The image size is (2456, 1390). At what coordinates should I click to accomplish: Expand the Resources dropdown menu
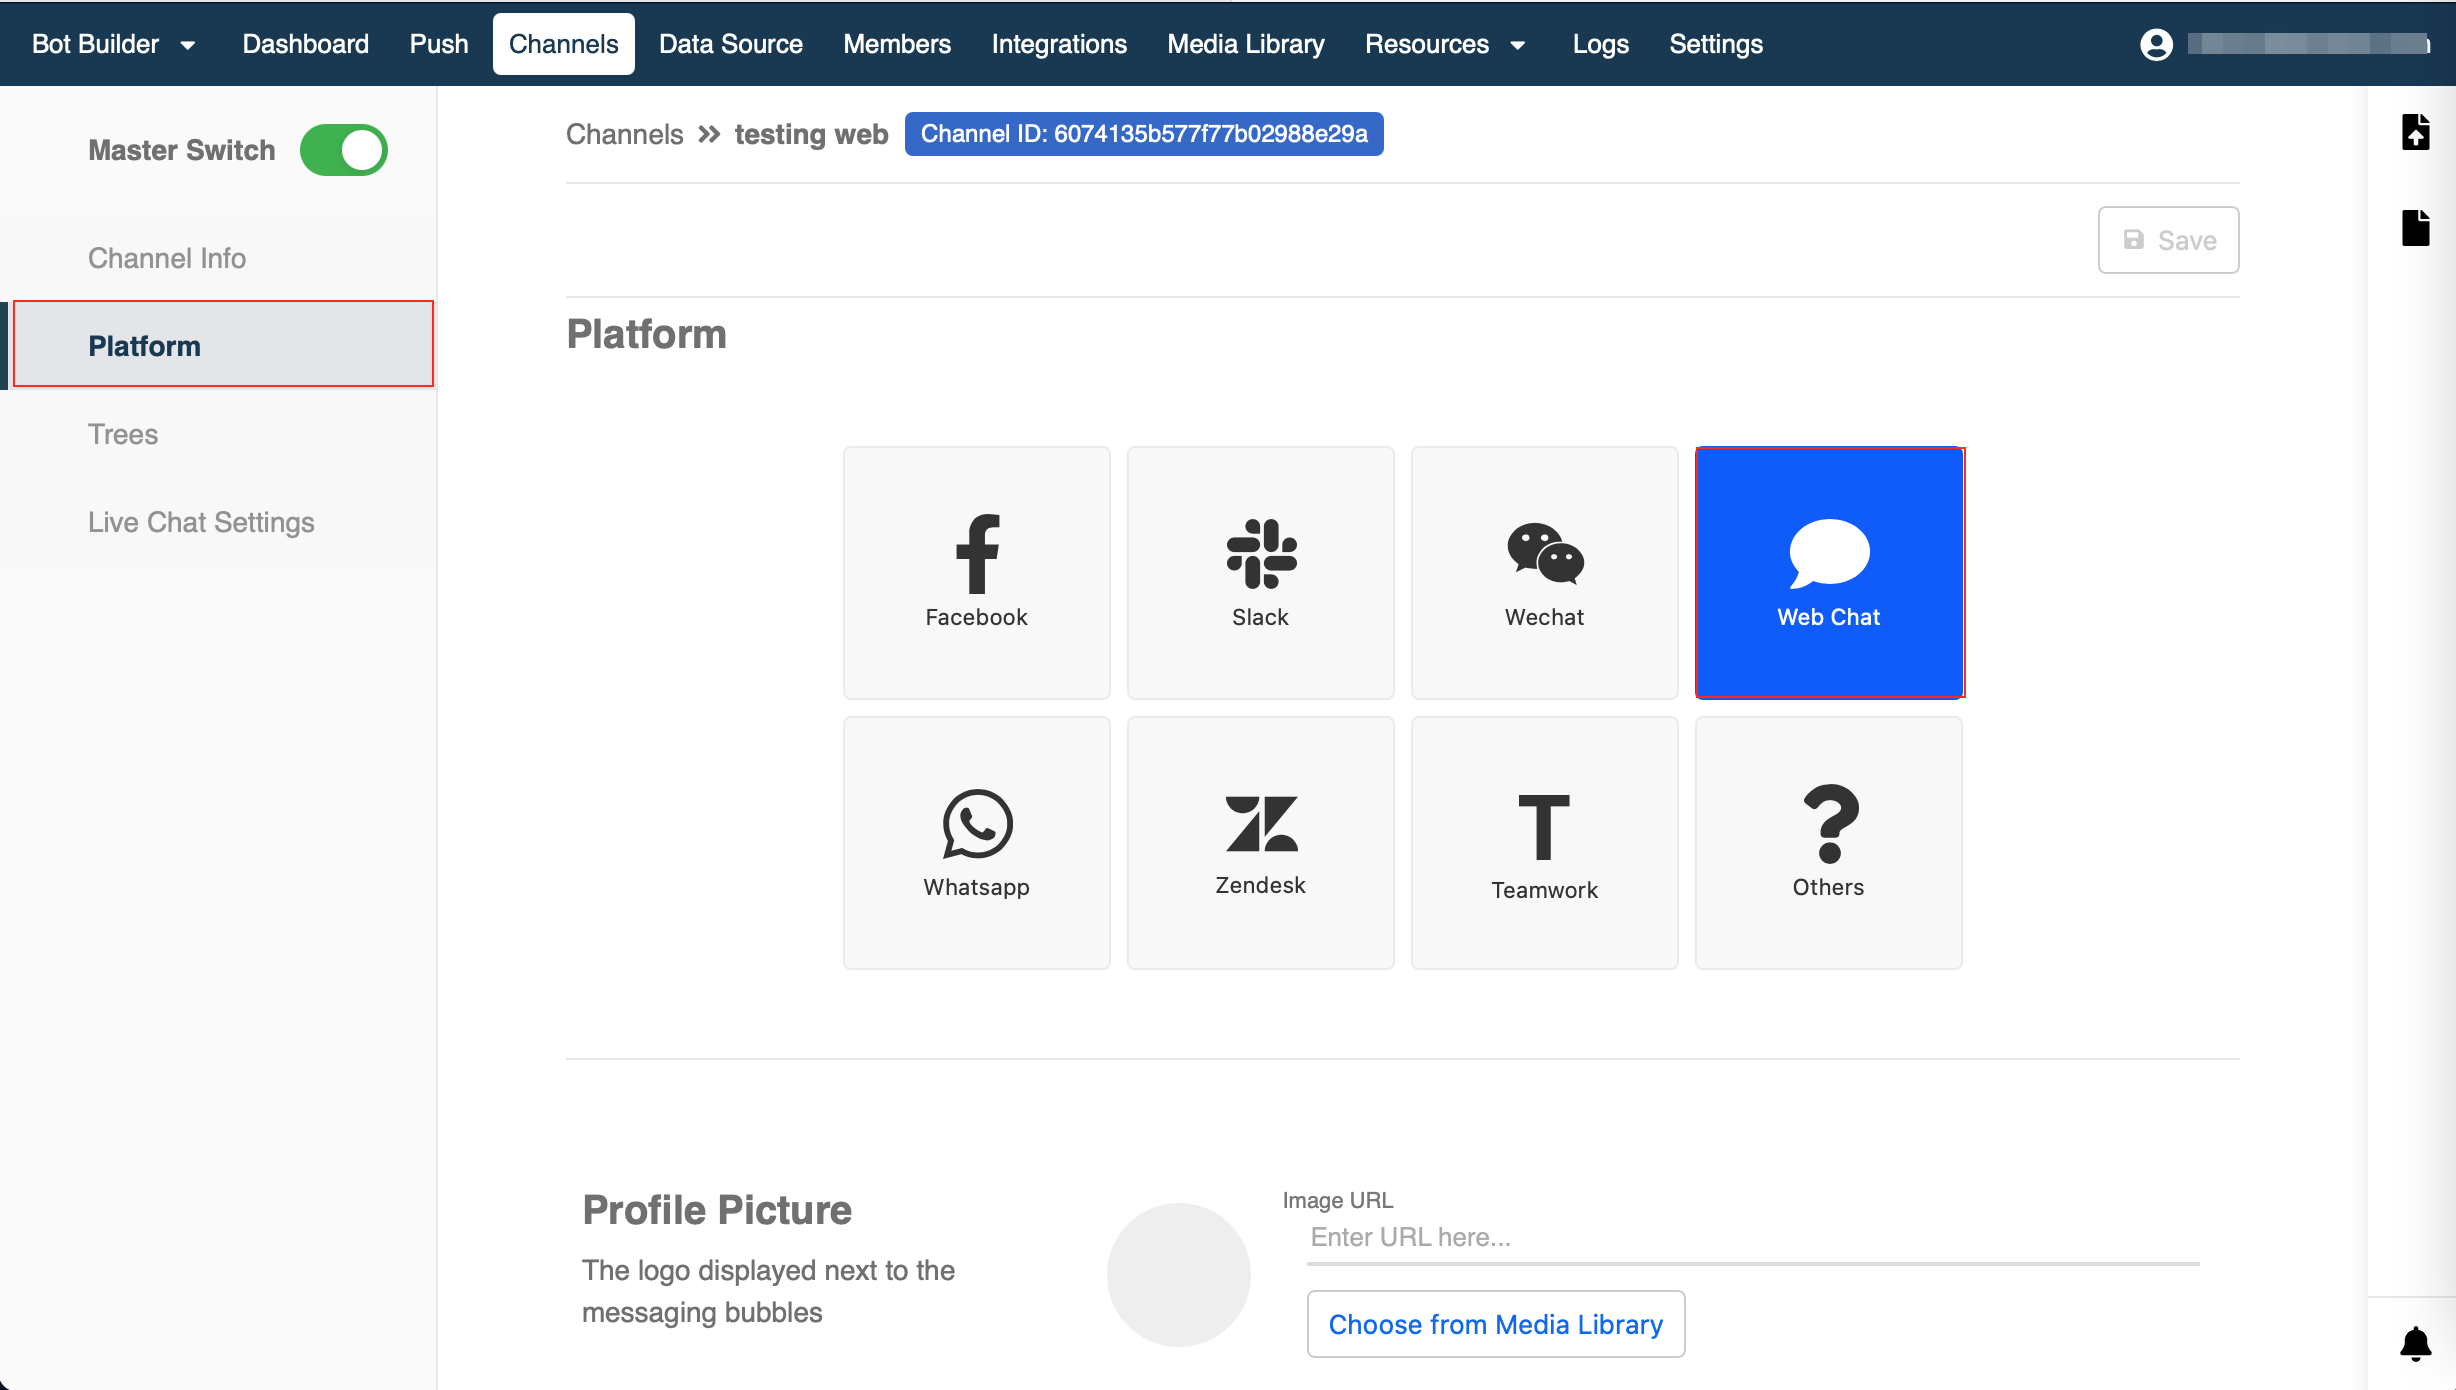[1445, 44]
